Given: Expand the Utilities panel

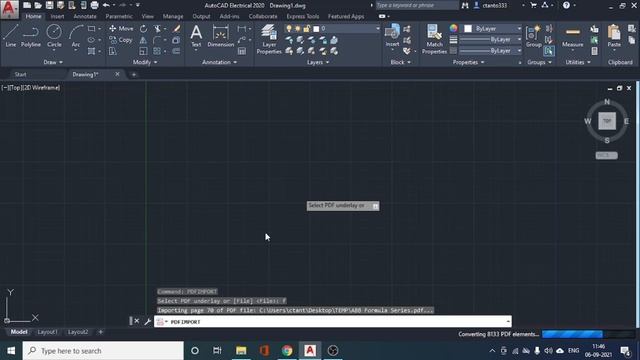Looking at the screenshot, I should [578, 62].
